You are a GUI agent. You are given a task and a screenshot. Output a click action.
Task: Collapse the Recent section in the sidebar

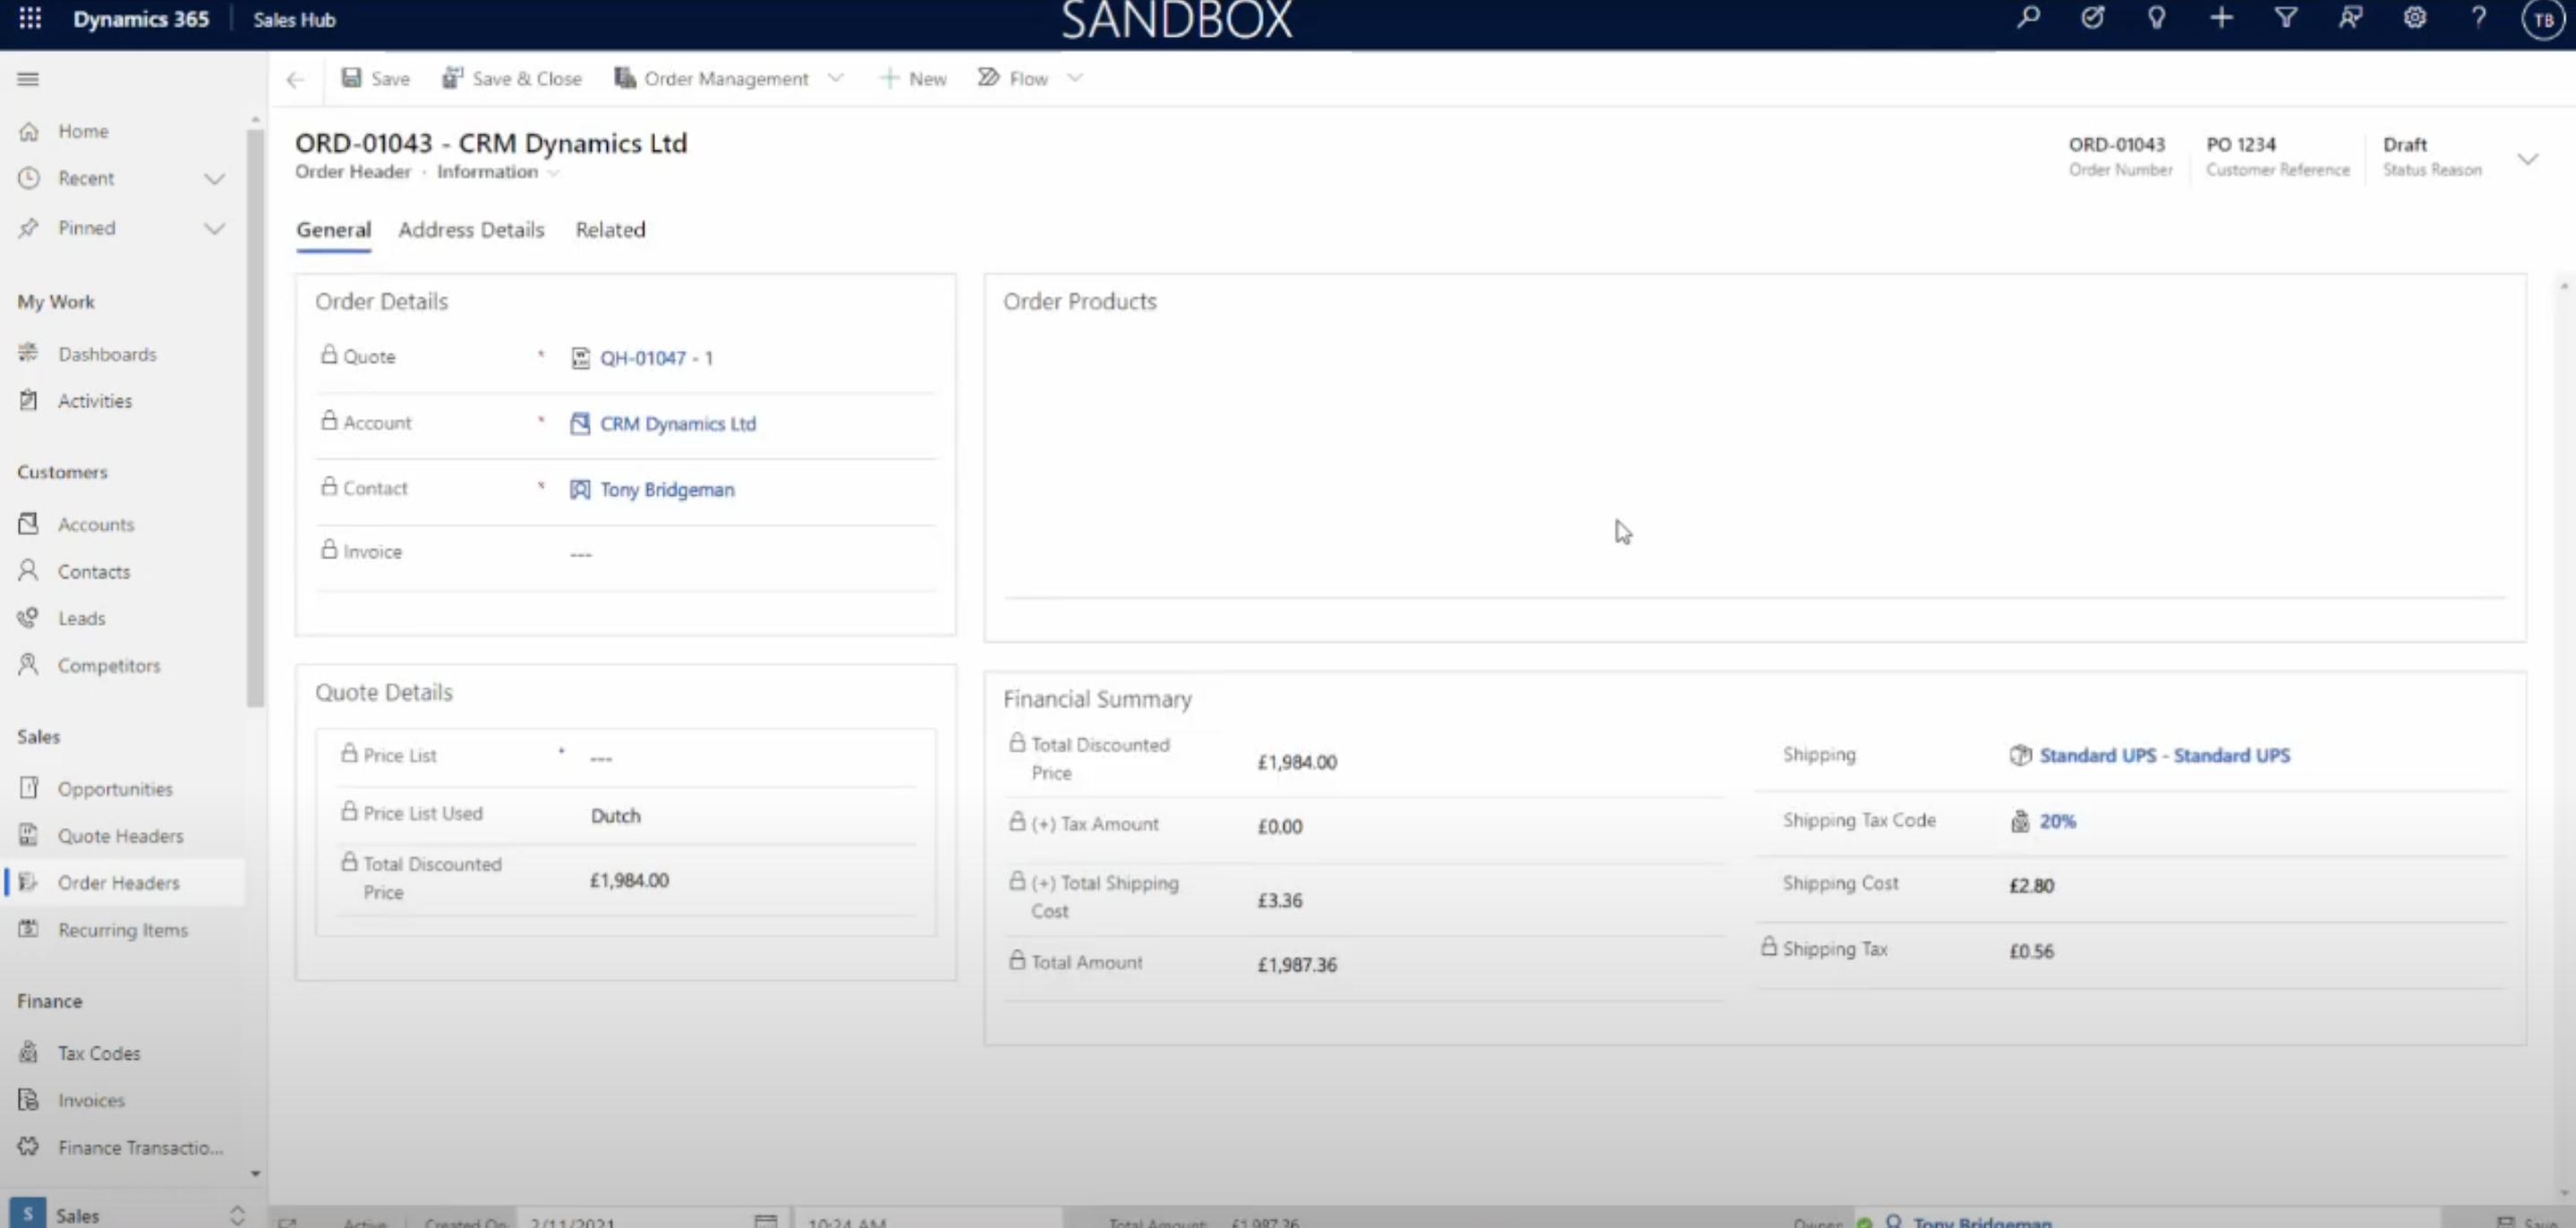(x=215, y=178)
